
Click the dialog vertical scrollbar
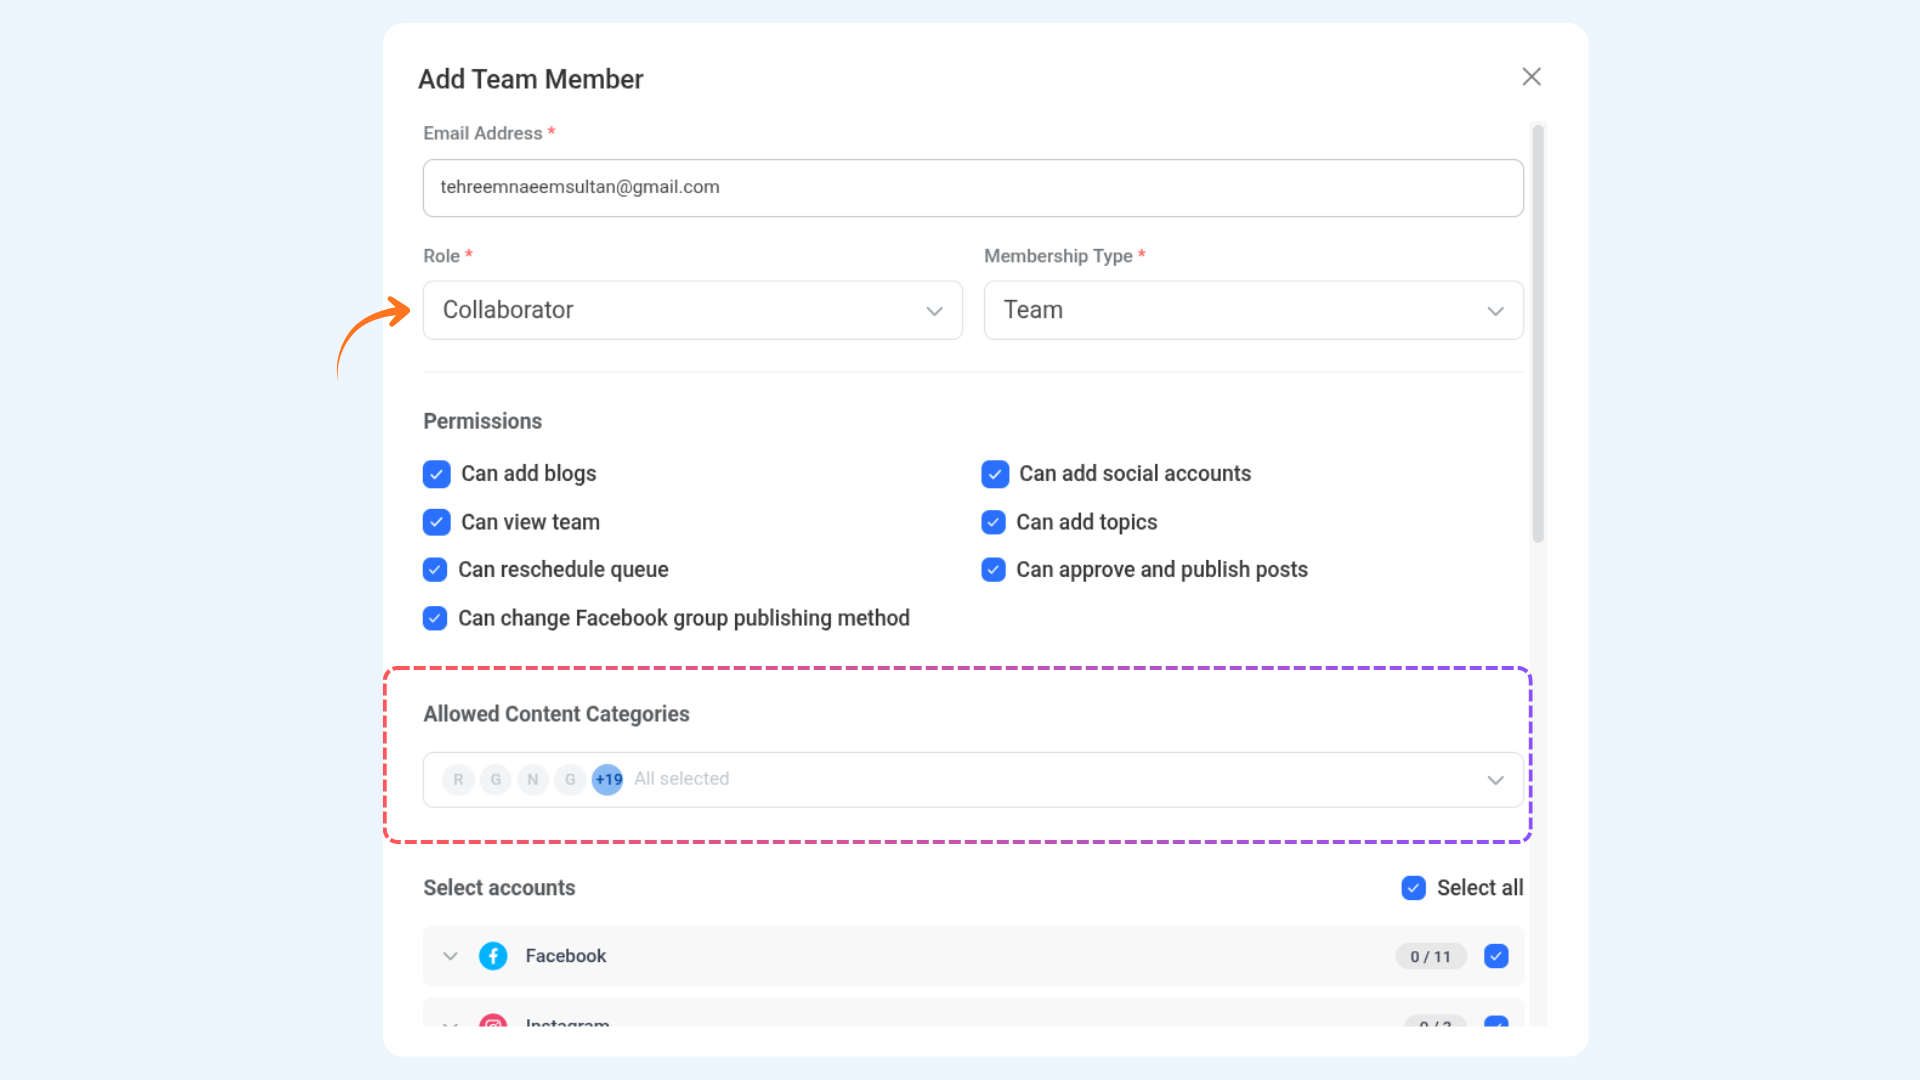click(x=1538, y=334)
